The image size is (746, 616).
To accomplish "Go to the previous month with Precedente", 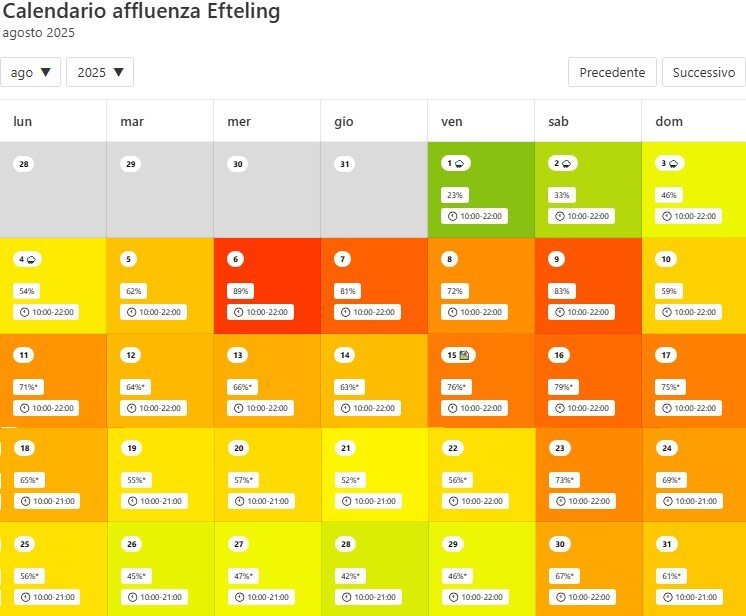I will 612,72.
